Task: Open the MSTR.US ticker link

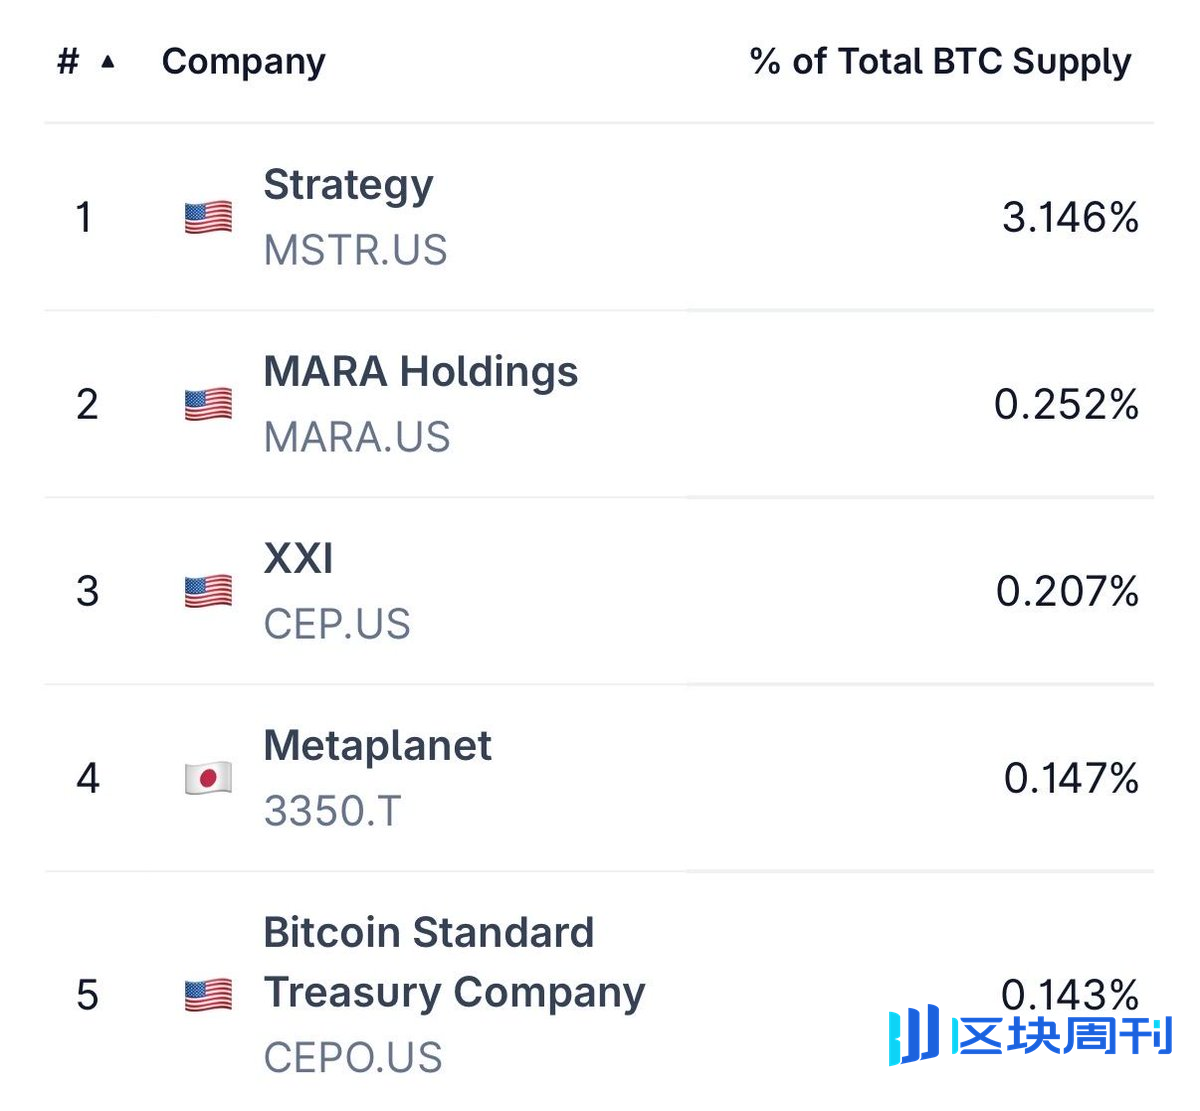Action: coord(356,251)
